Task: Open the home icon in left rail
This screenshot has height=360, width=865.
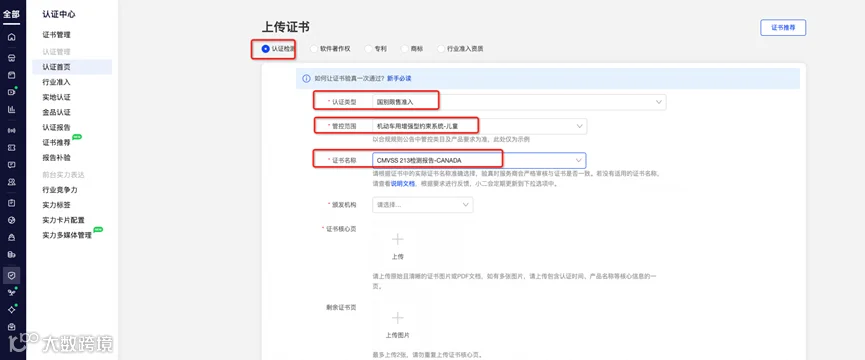Action: (12, 37)
